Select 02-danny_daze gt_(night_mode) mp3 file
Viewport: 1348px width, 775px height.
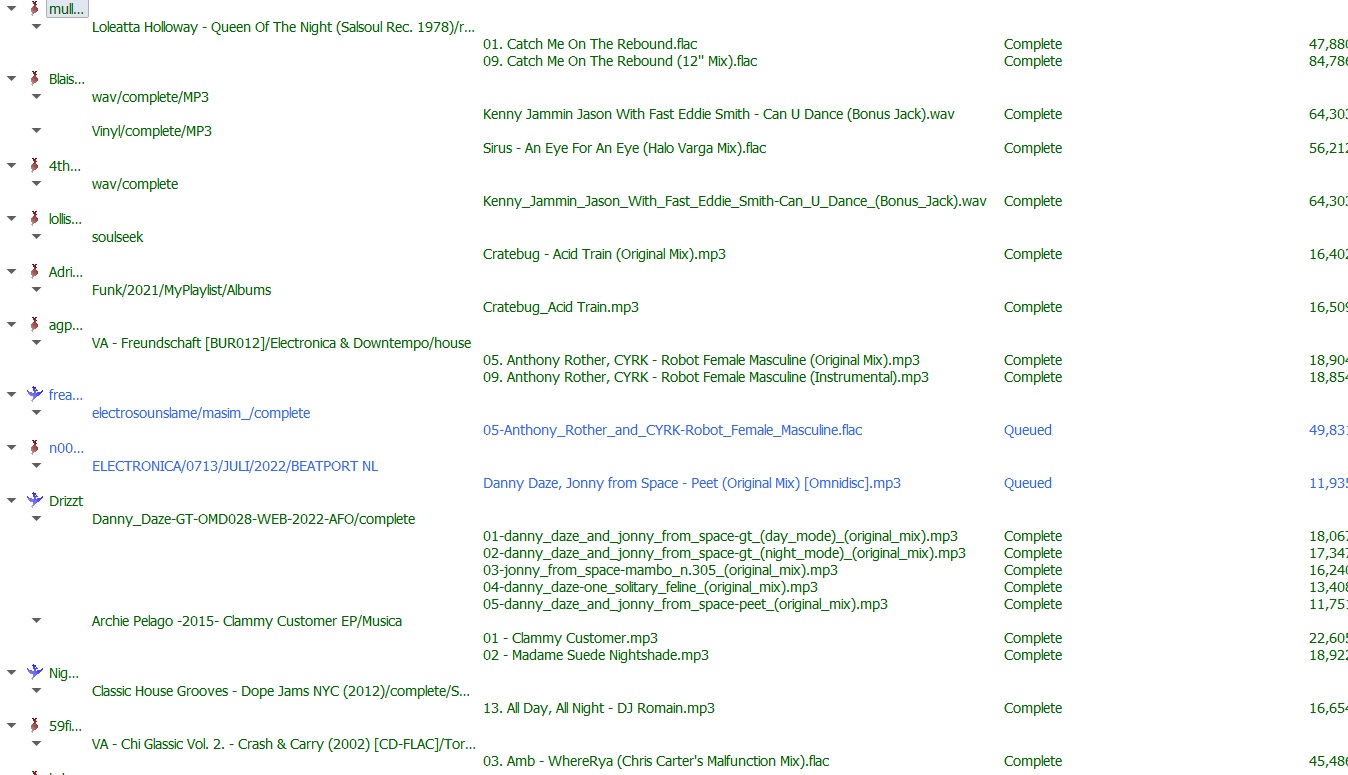724,553
